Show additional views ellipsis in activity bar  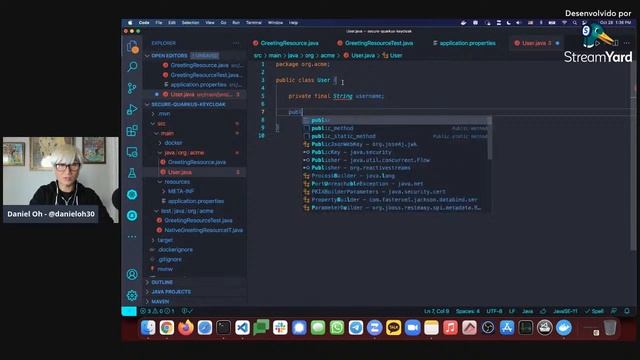(x=132, y=237)
